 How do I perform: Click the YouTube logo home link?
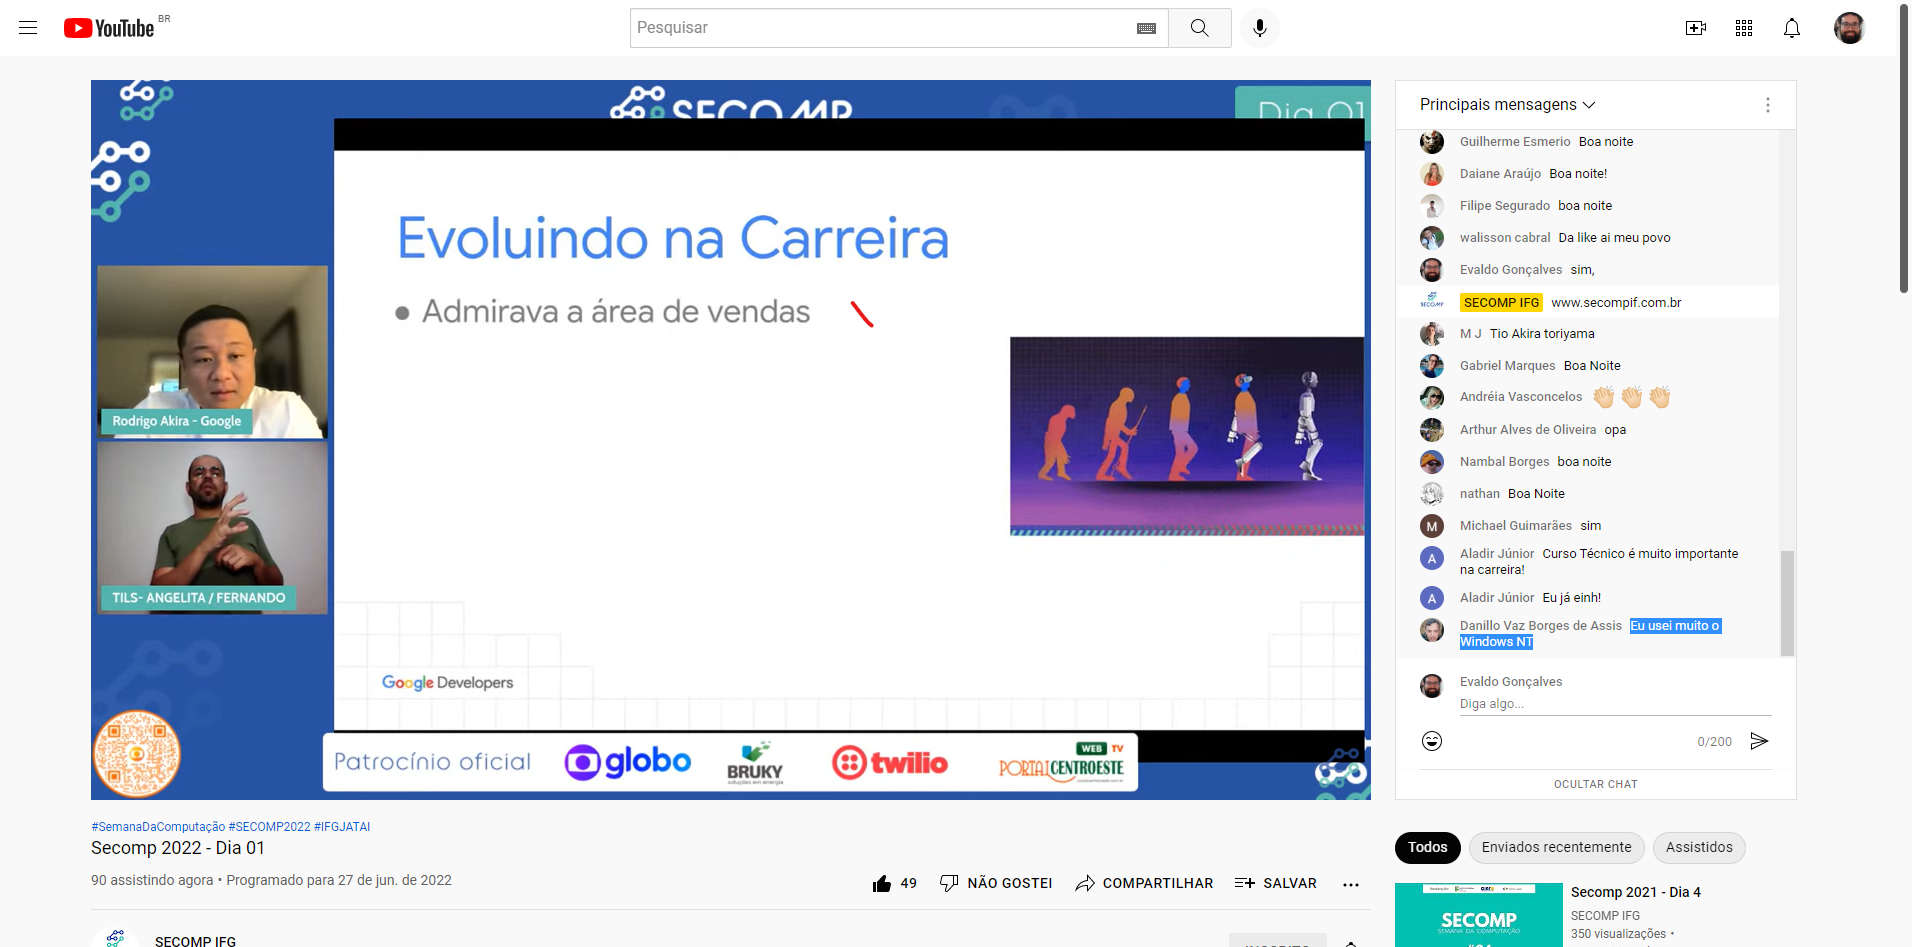coord(109,28)
